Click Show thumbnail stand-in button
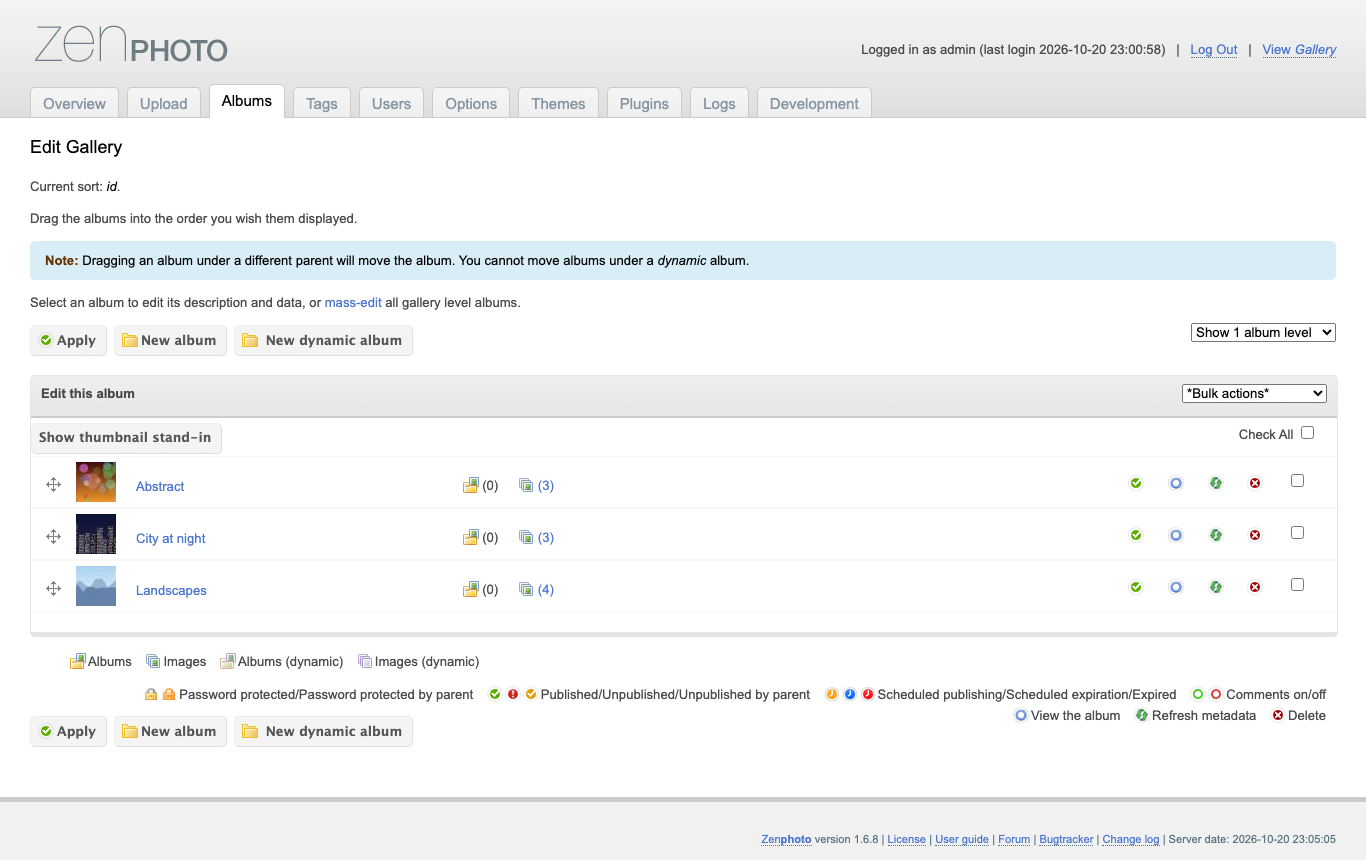The image size is (1366, 860). pos(126,437)
